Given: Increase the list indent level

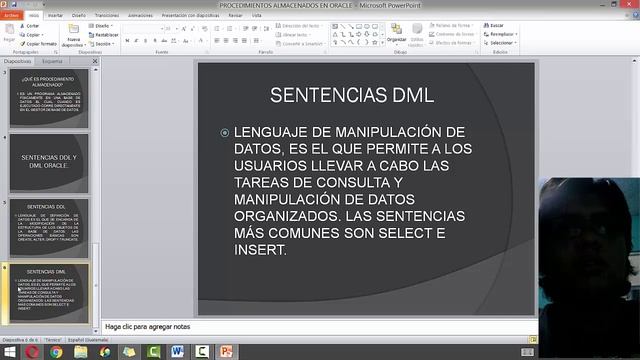Looking at the screenshot, I should (255, 29).
